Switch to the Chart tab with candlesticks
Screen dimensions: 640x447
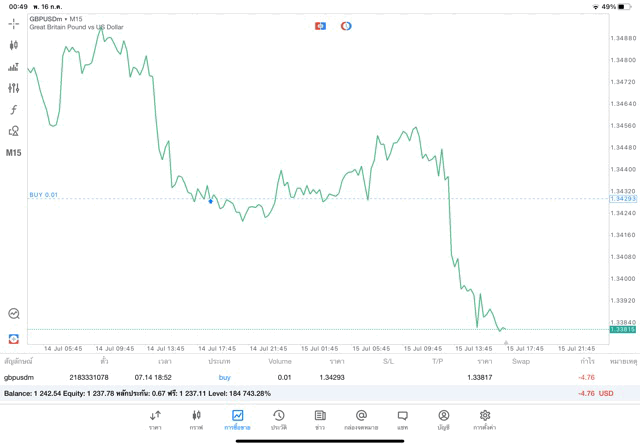(196, 418)
